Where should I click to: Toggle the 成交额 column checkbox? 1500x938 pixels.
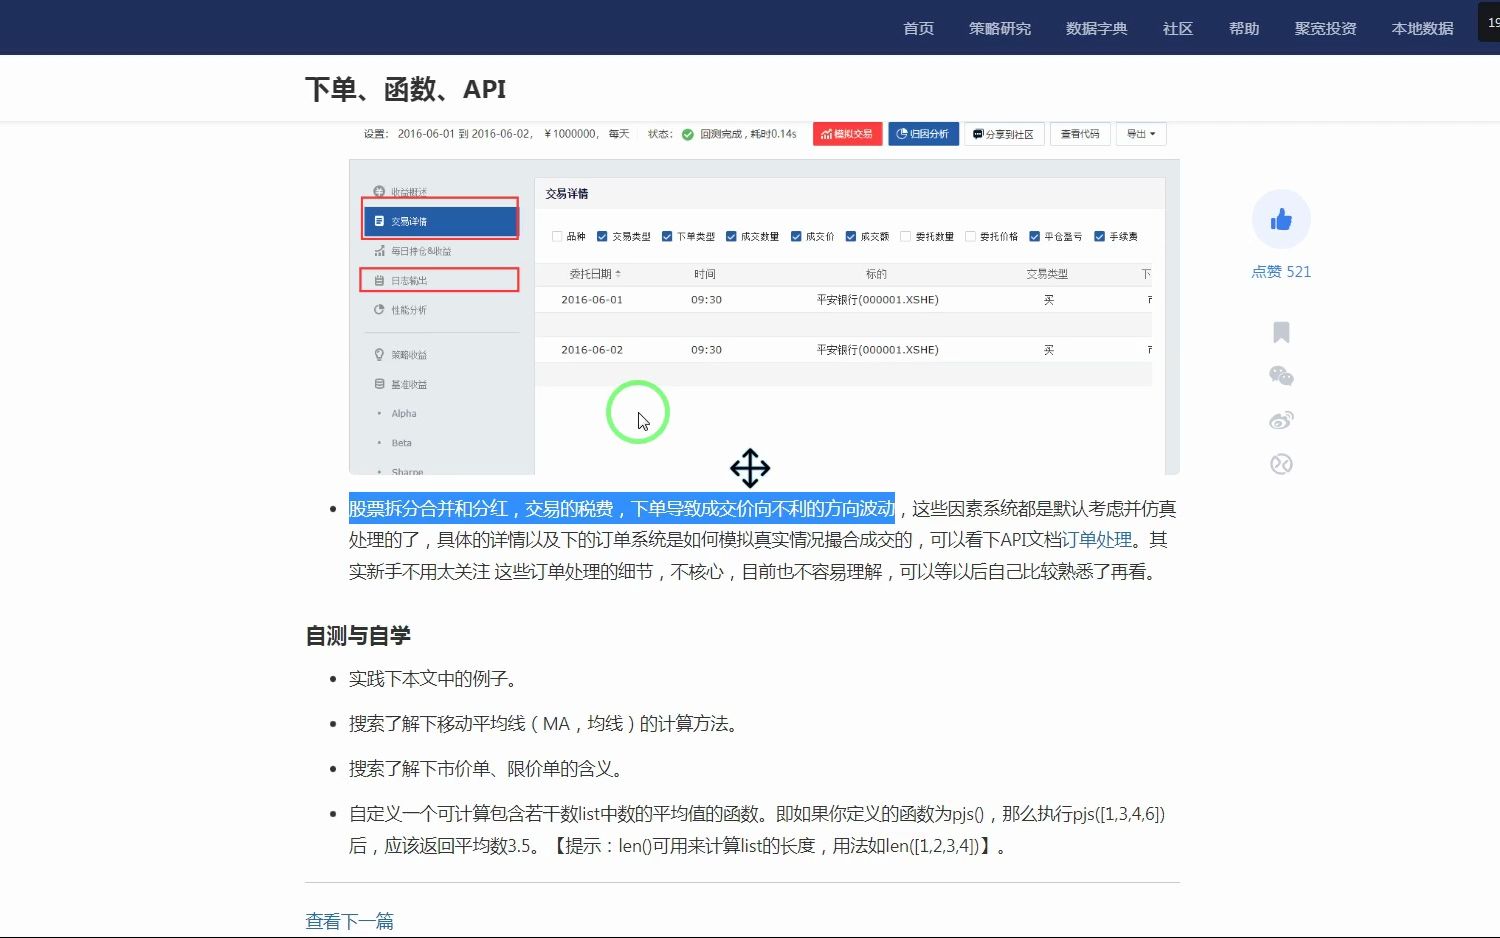(851, 237)
